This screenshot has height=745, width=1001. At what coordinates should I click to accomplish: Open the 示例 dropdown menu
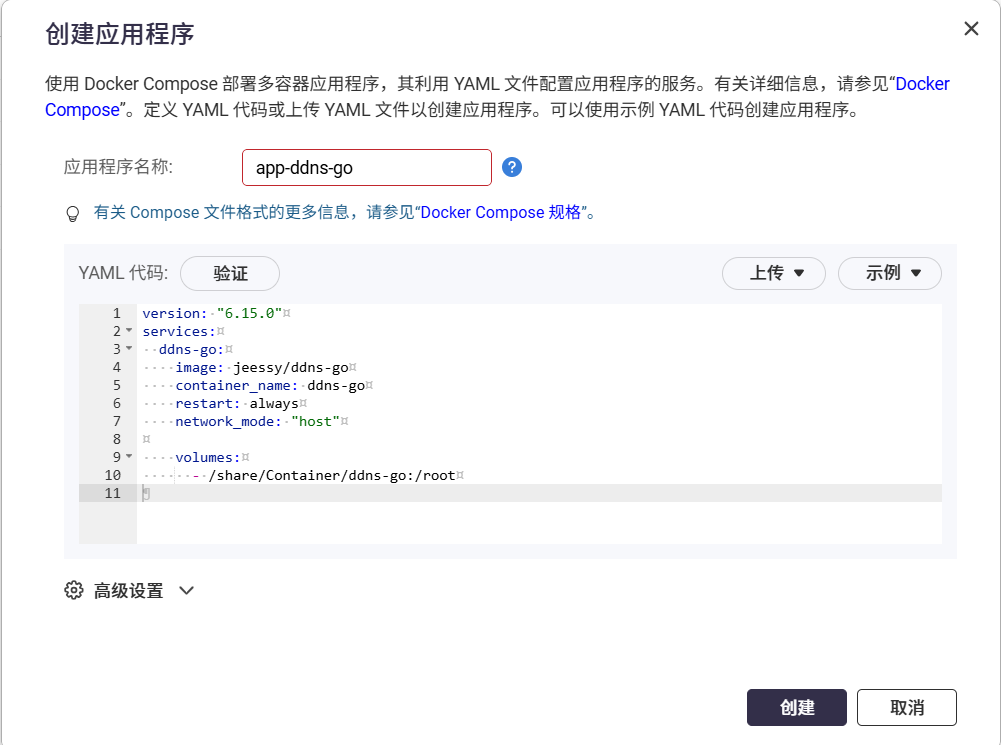click(889, 273)
